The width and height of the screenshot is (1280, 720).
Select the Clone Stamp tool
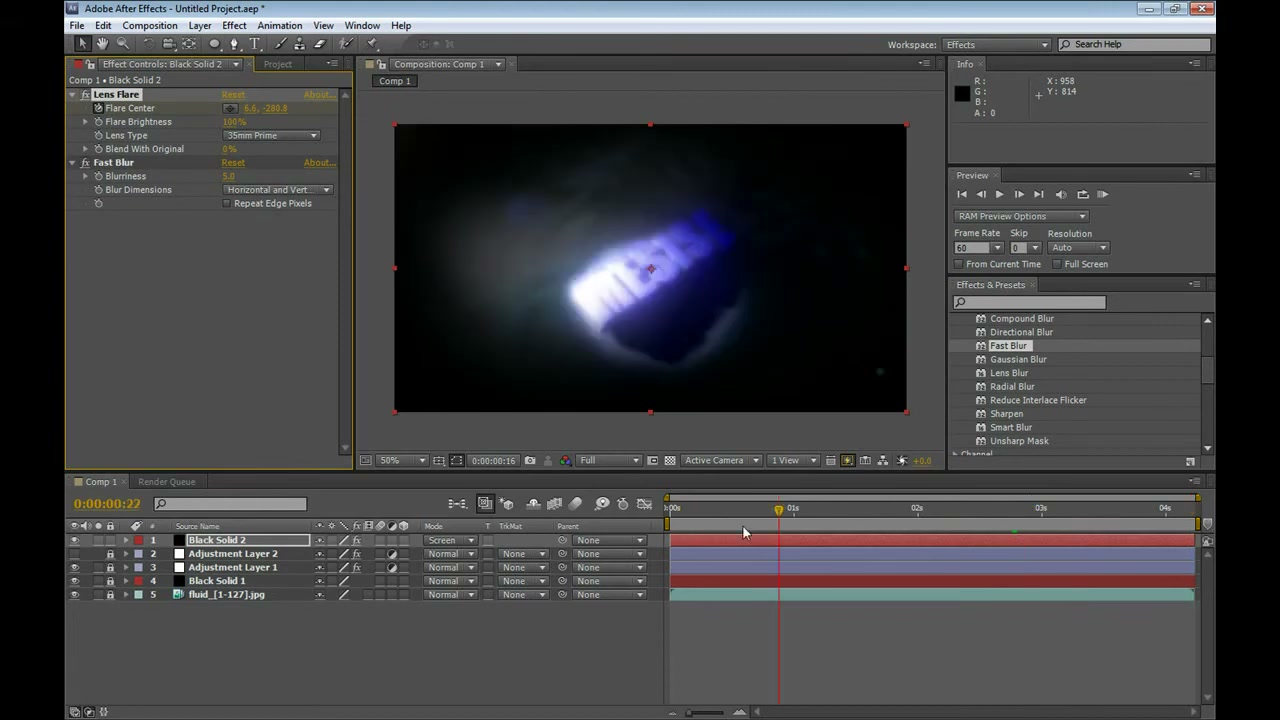(299, 44)
